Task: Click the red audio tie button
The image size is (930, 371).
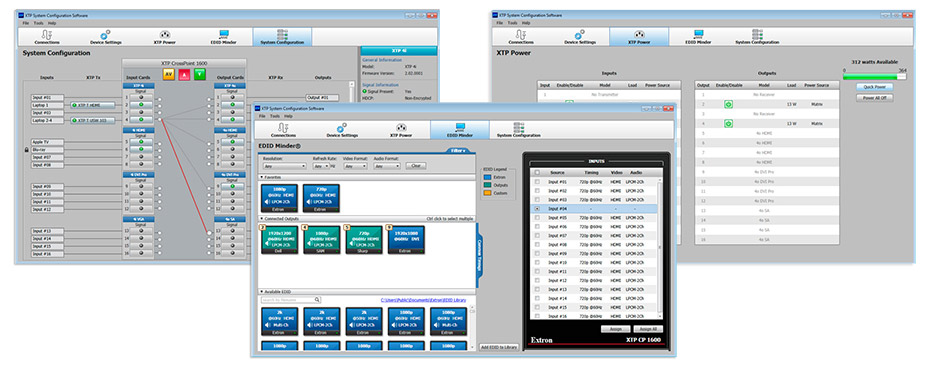Action: point(184,74)
